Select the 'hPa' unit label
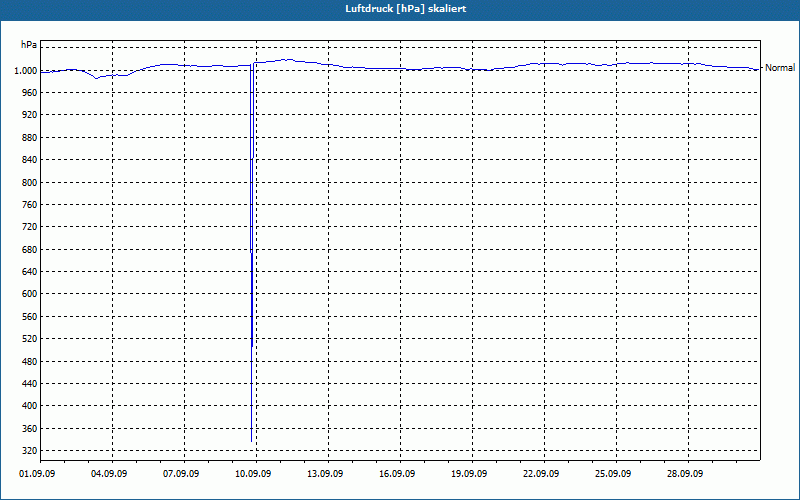 click(x=29, y=45)
